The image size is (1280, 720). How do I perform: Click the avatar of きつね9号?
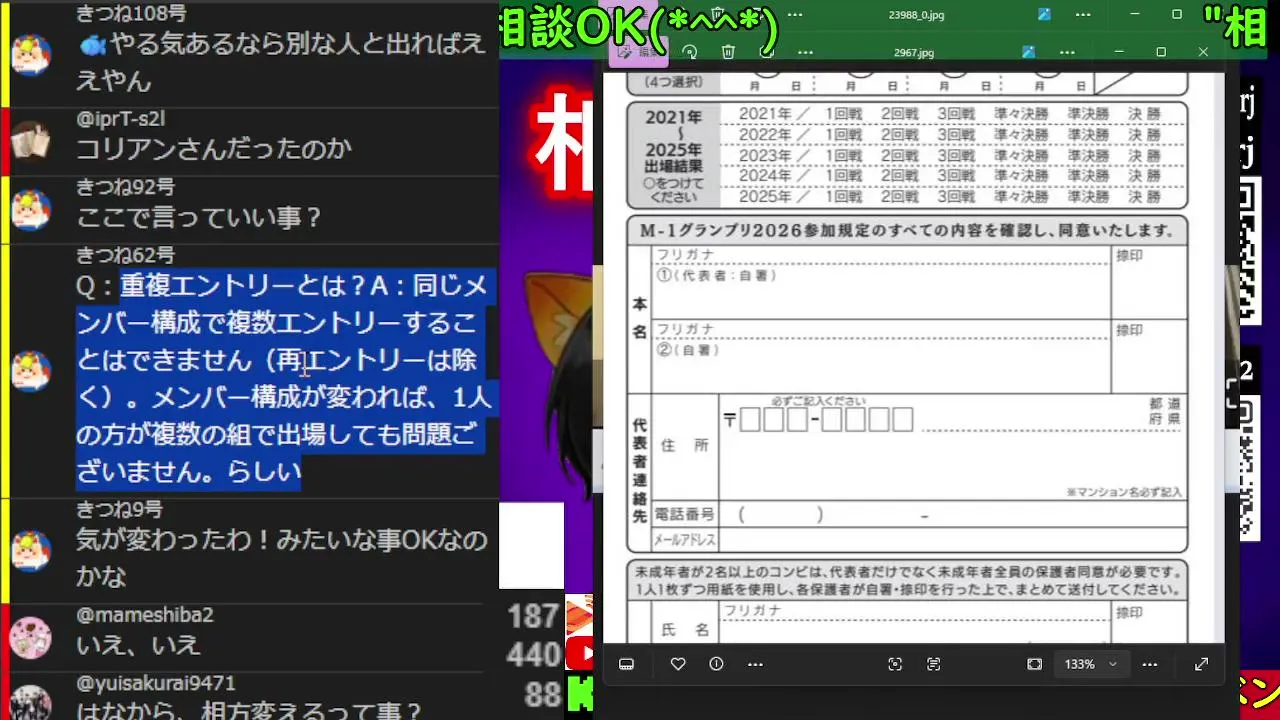(31, 551)
